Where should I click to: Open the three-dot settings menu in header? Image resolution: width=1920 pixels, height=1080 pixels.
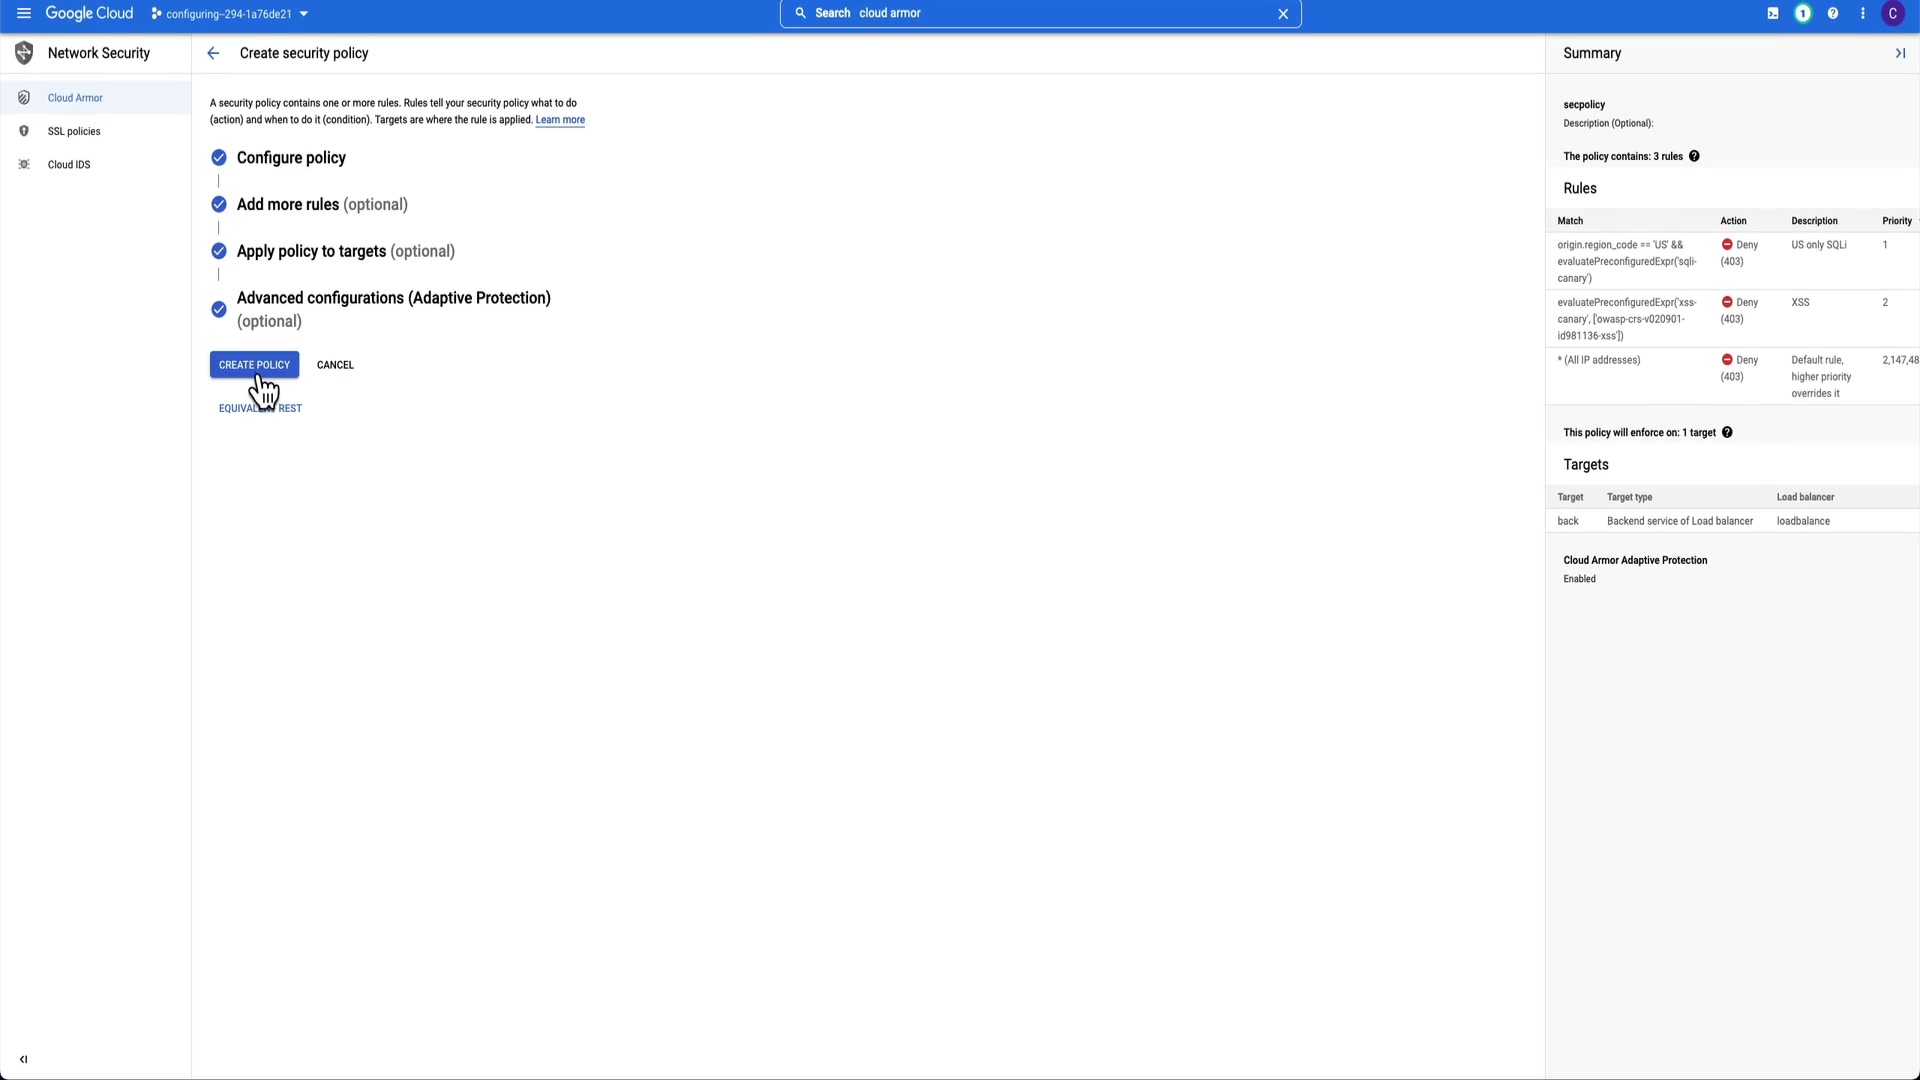point(1863,13)
